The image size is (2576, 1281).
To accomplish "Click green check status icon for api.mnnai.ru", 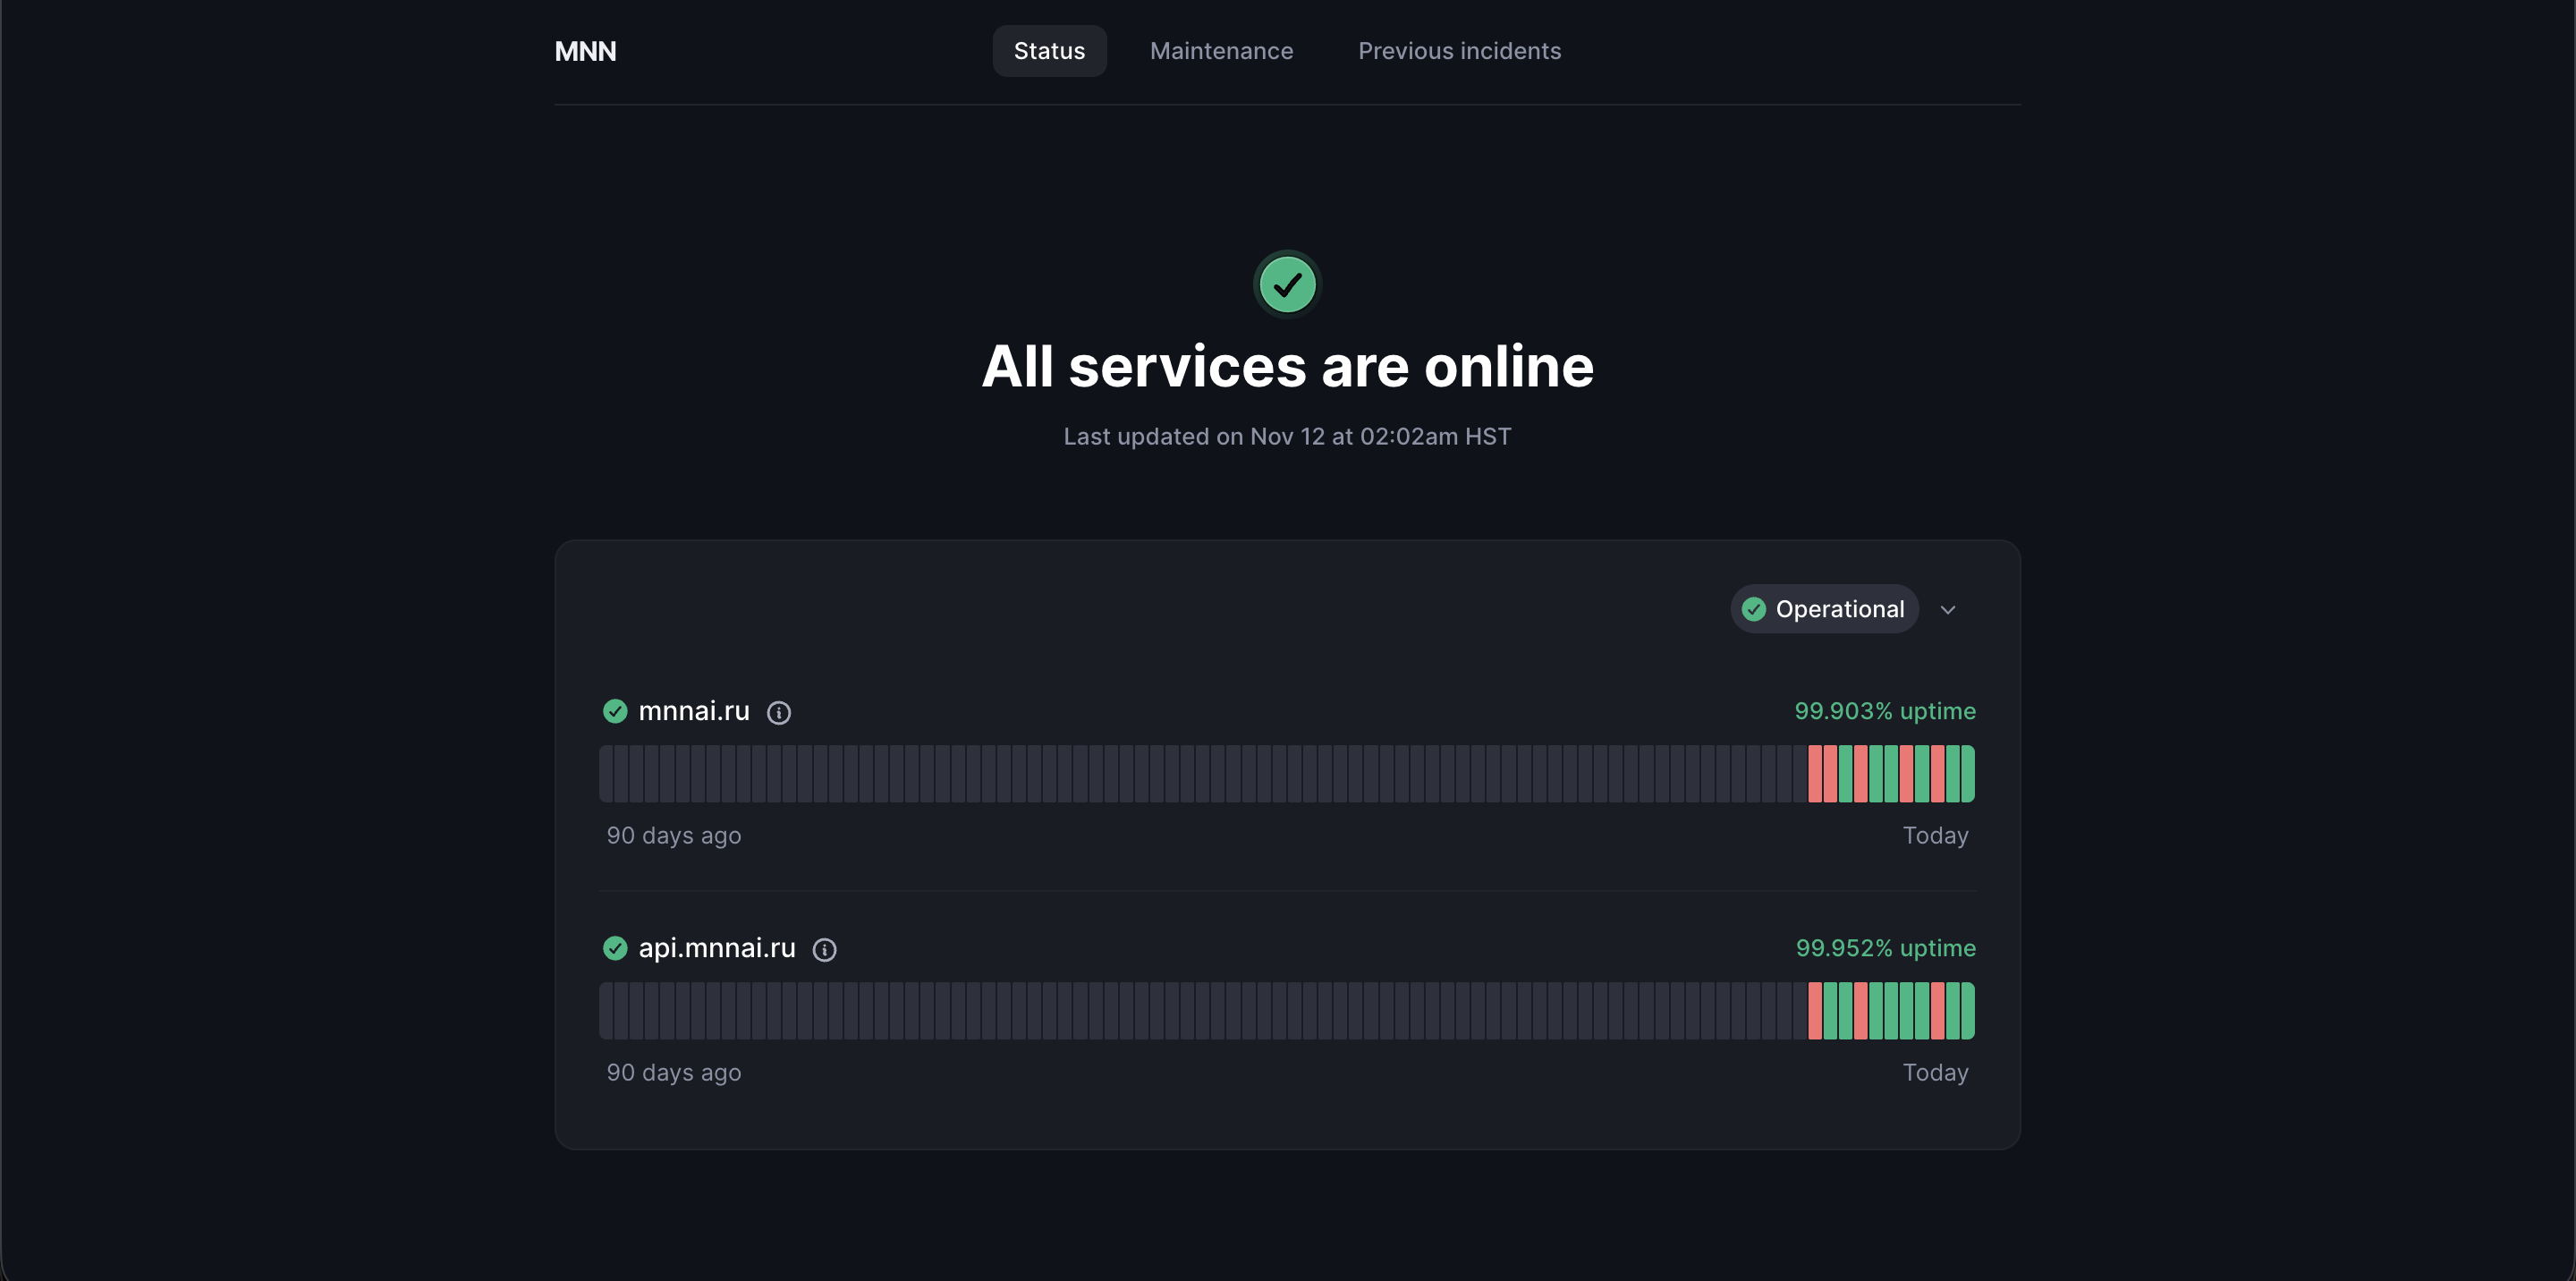I will point(615,948).
